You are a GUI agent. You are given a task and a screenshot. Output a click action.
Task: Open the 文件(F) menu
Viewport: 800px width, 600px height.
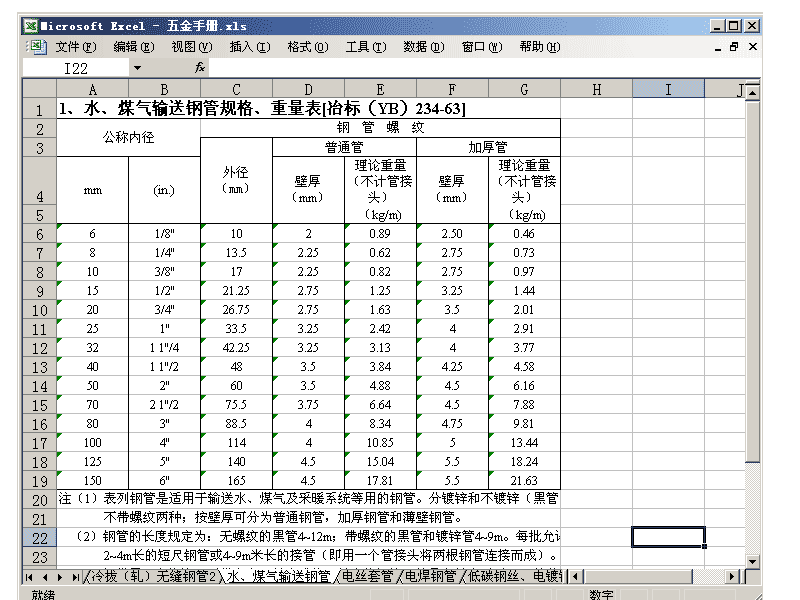point(76,47)
